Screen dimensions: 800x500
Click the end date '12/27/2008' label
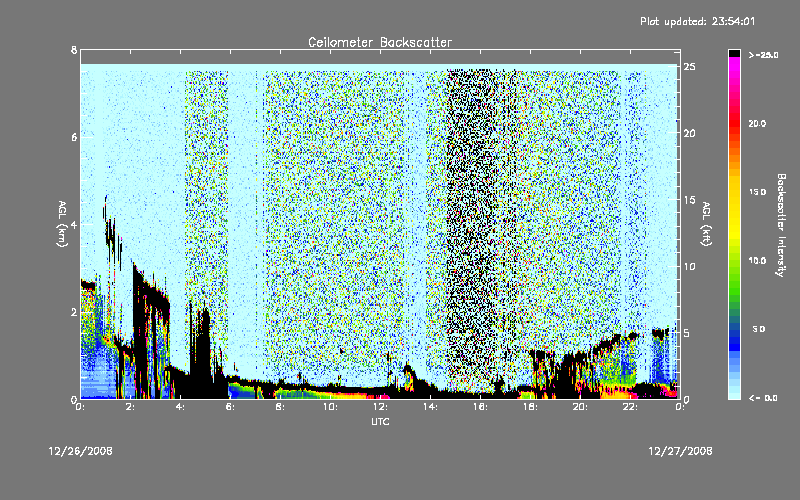pyautogui.click(x=680, y=451)
